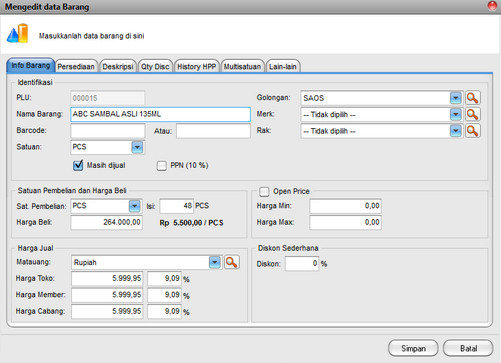This screenshot has height=363, width=501.
Task: Open Matauang search magnifier icon
Action: [x=232, y=262]
